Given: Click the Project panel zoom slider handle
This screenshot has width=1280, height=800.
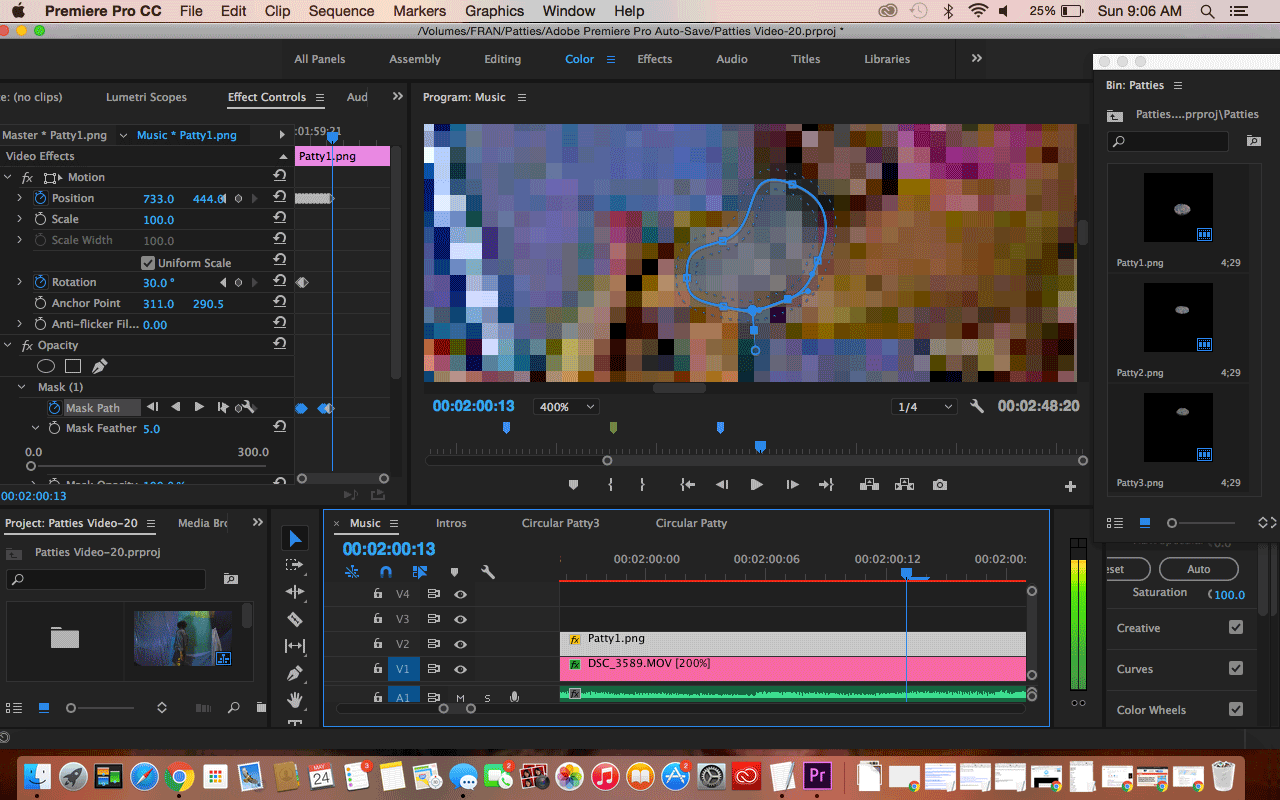Looking at the screenshot, I should pyautogui.click(x=71, y=708).
